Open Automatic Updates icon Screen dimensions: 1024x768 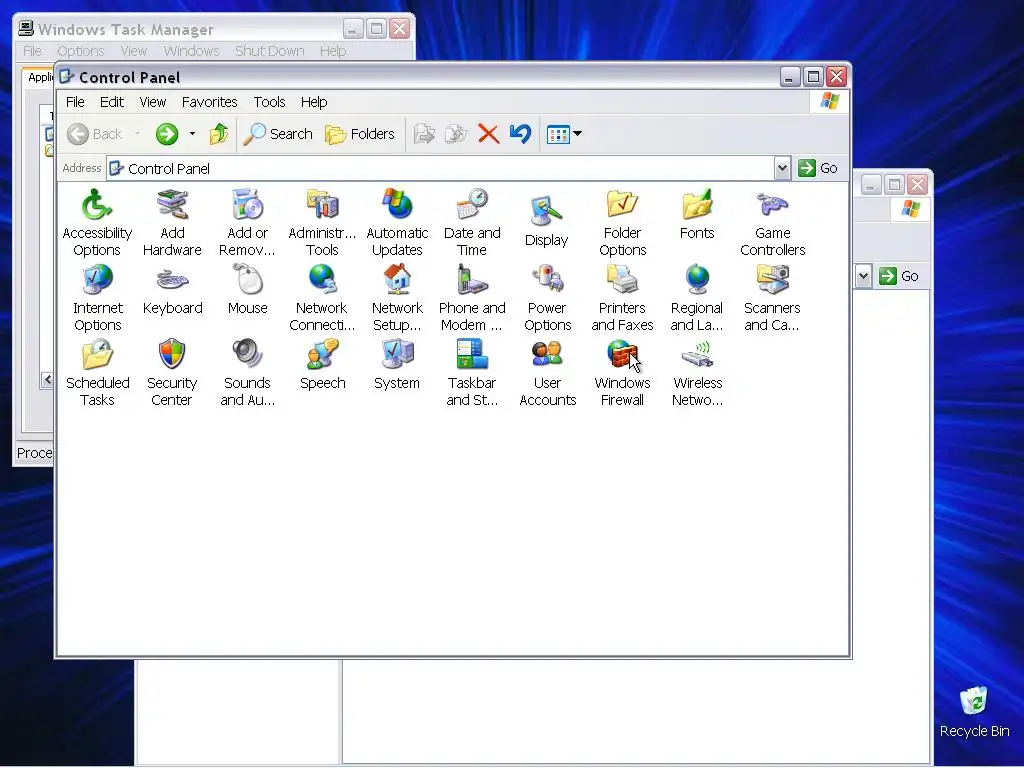(x=397, y=222)
